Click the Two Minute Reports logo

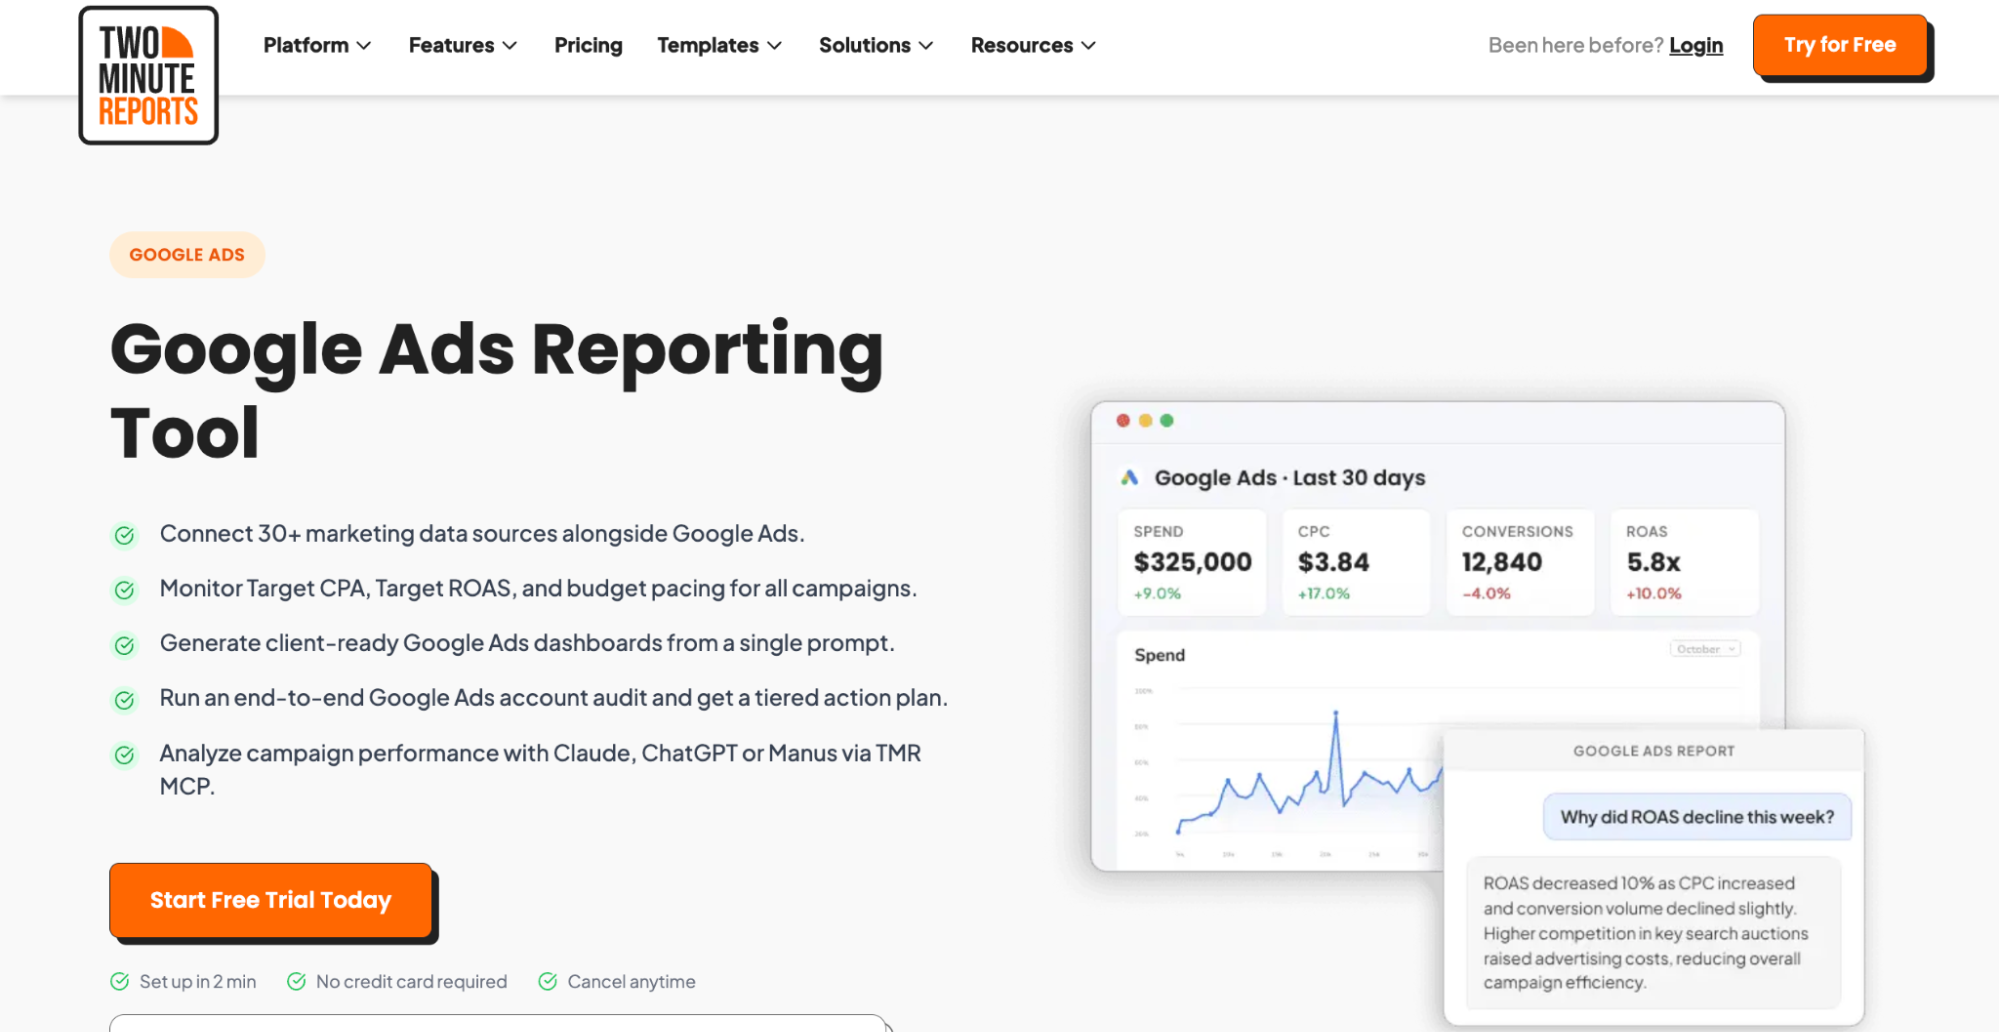pos(148,75)
